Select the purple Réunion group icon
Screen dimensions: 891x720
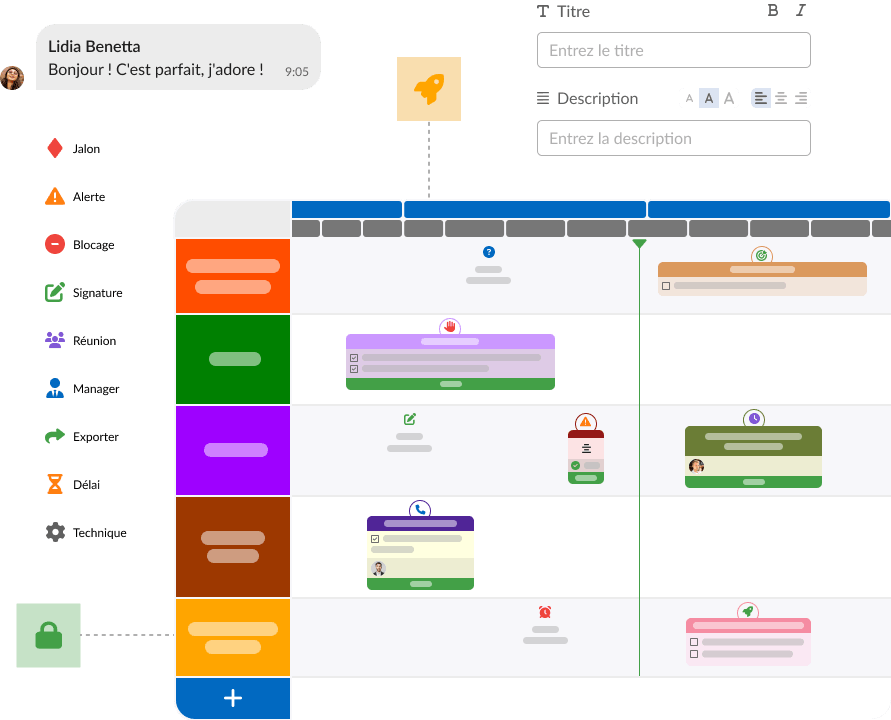pyautogui.click(x=55, y=340)
